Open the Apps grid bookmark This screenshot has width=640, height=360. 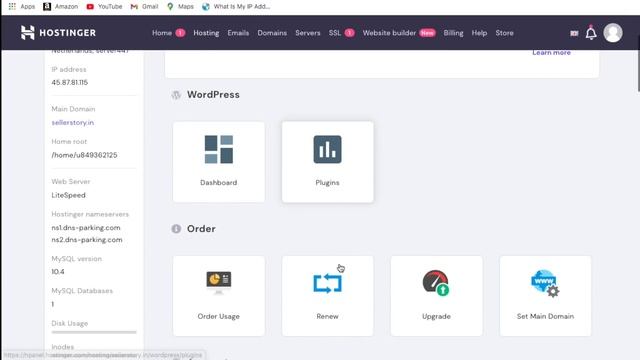point(21,7)
